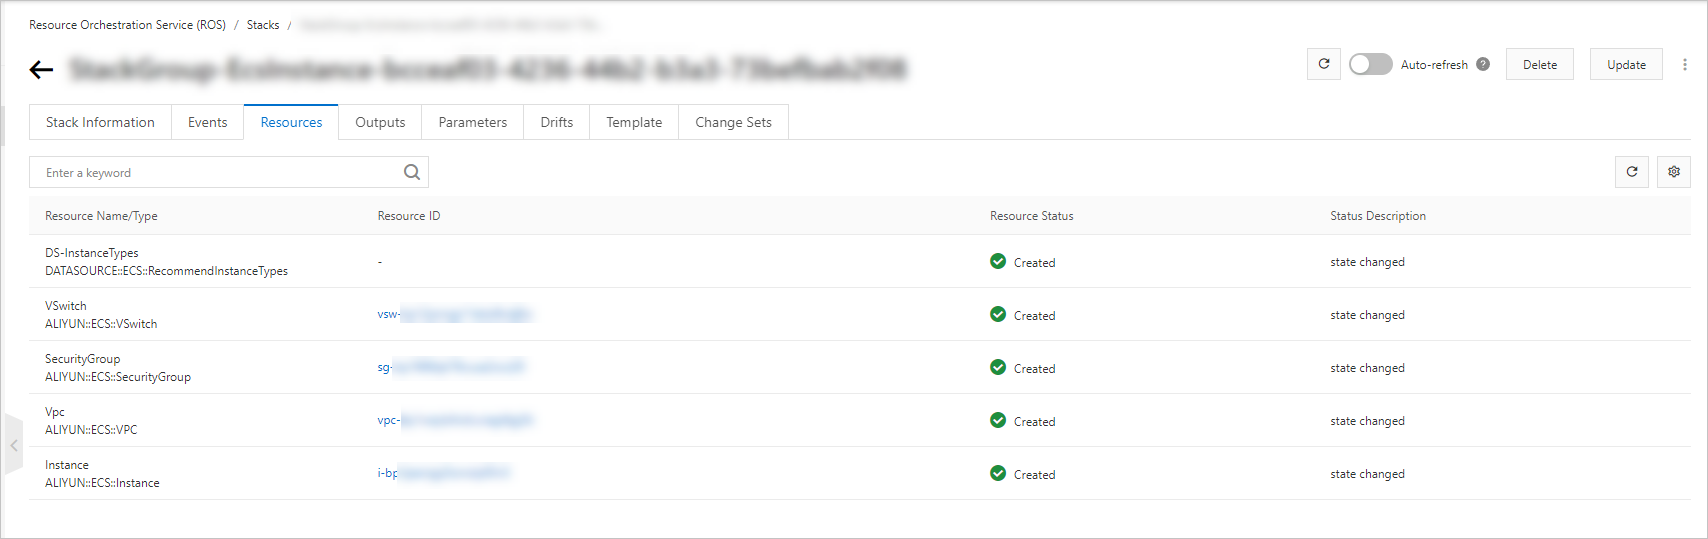Image resolution: width=1708 pixels, height=539 pixels.
Task: Click the Auto-refresh help question mark icon
Action: point(1483,64)
